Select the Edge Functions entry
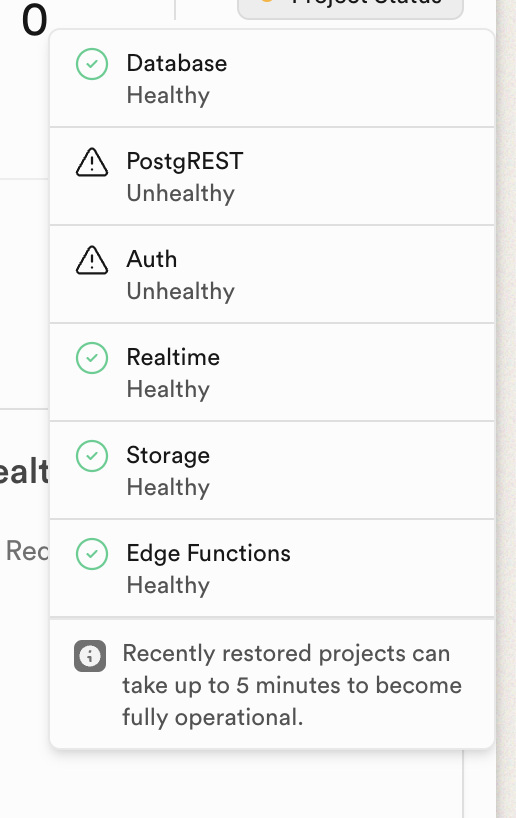516x818 pixels. [272, 568]
